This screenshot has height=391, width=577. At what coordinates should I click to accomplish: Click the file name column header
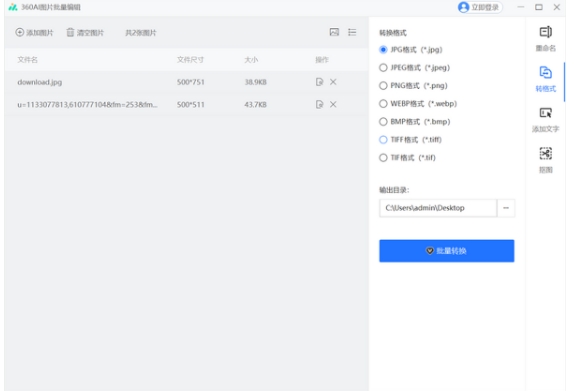click(28, 60)
